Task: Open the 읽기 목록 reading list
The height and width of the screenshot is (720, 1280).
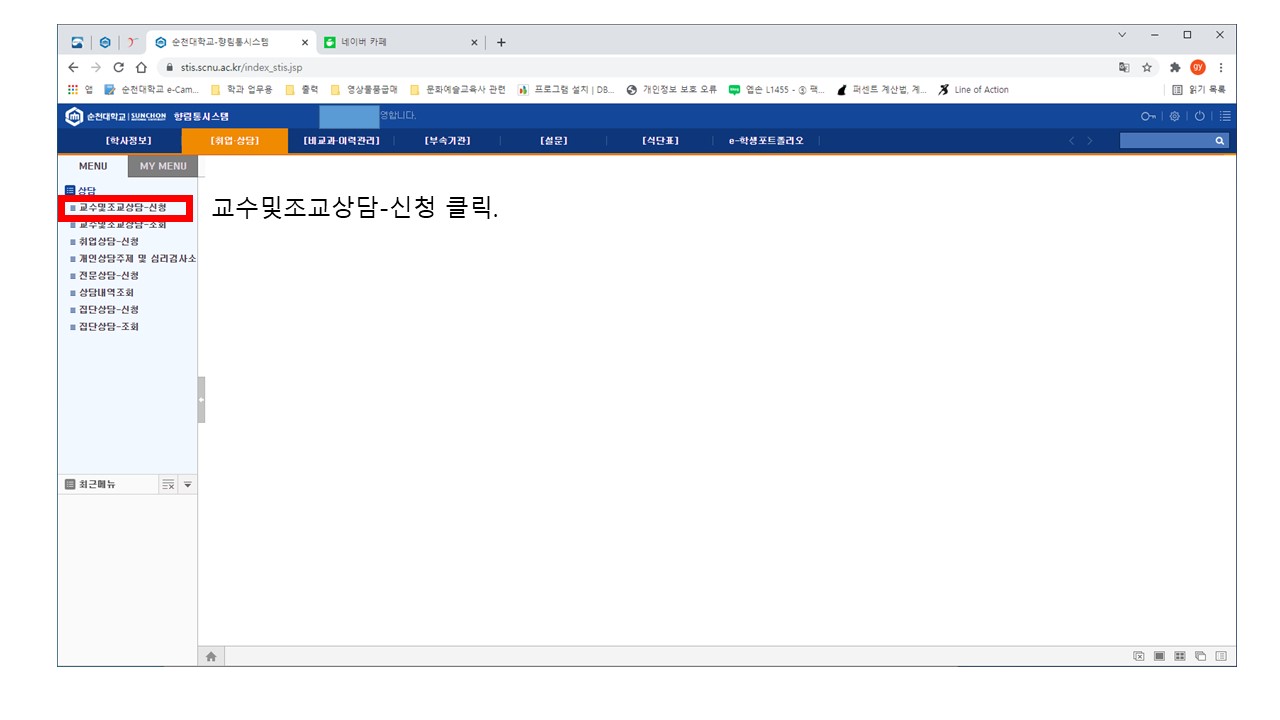Action: coord(1199,90)
